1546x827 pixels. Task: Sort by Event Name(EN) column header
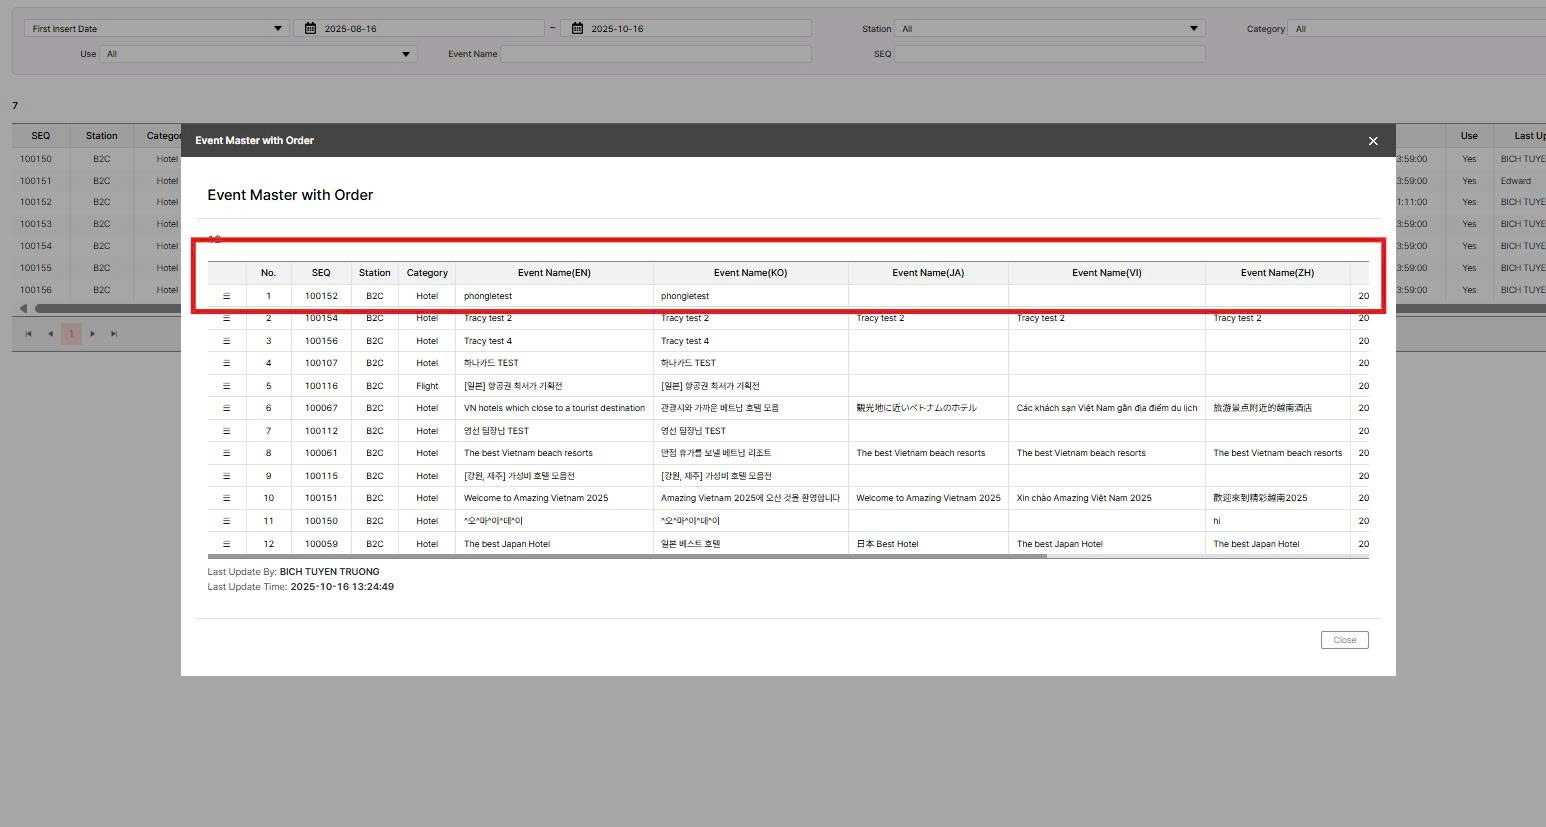tap(554, 273)
